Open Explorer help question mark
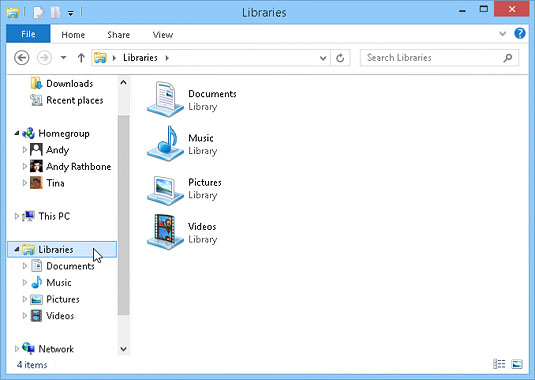The height and width of the screenshot is (380, 535). 520,33
